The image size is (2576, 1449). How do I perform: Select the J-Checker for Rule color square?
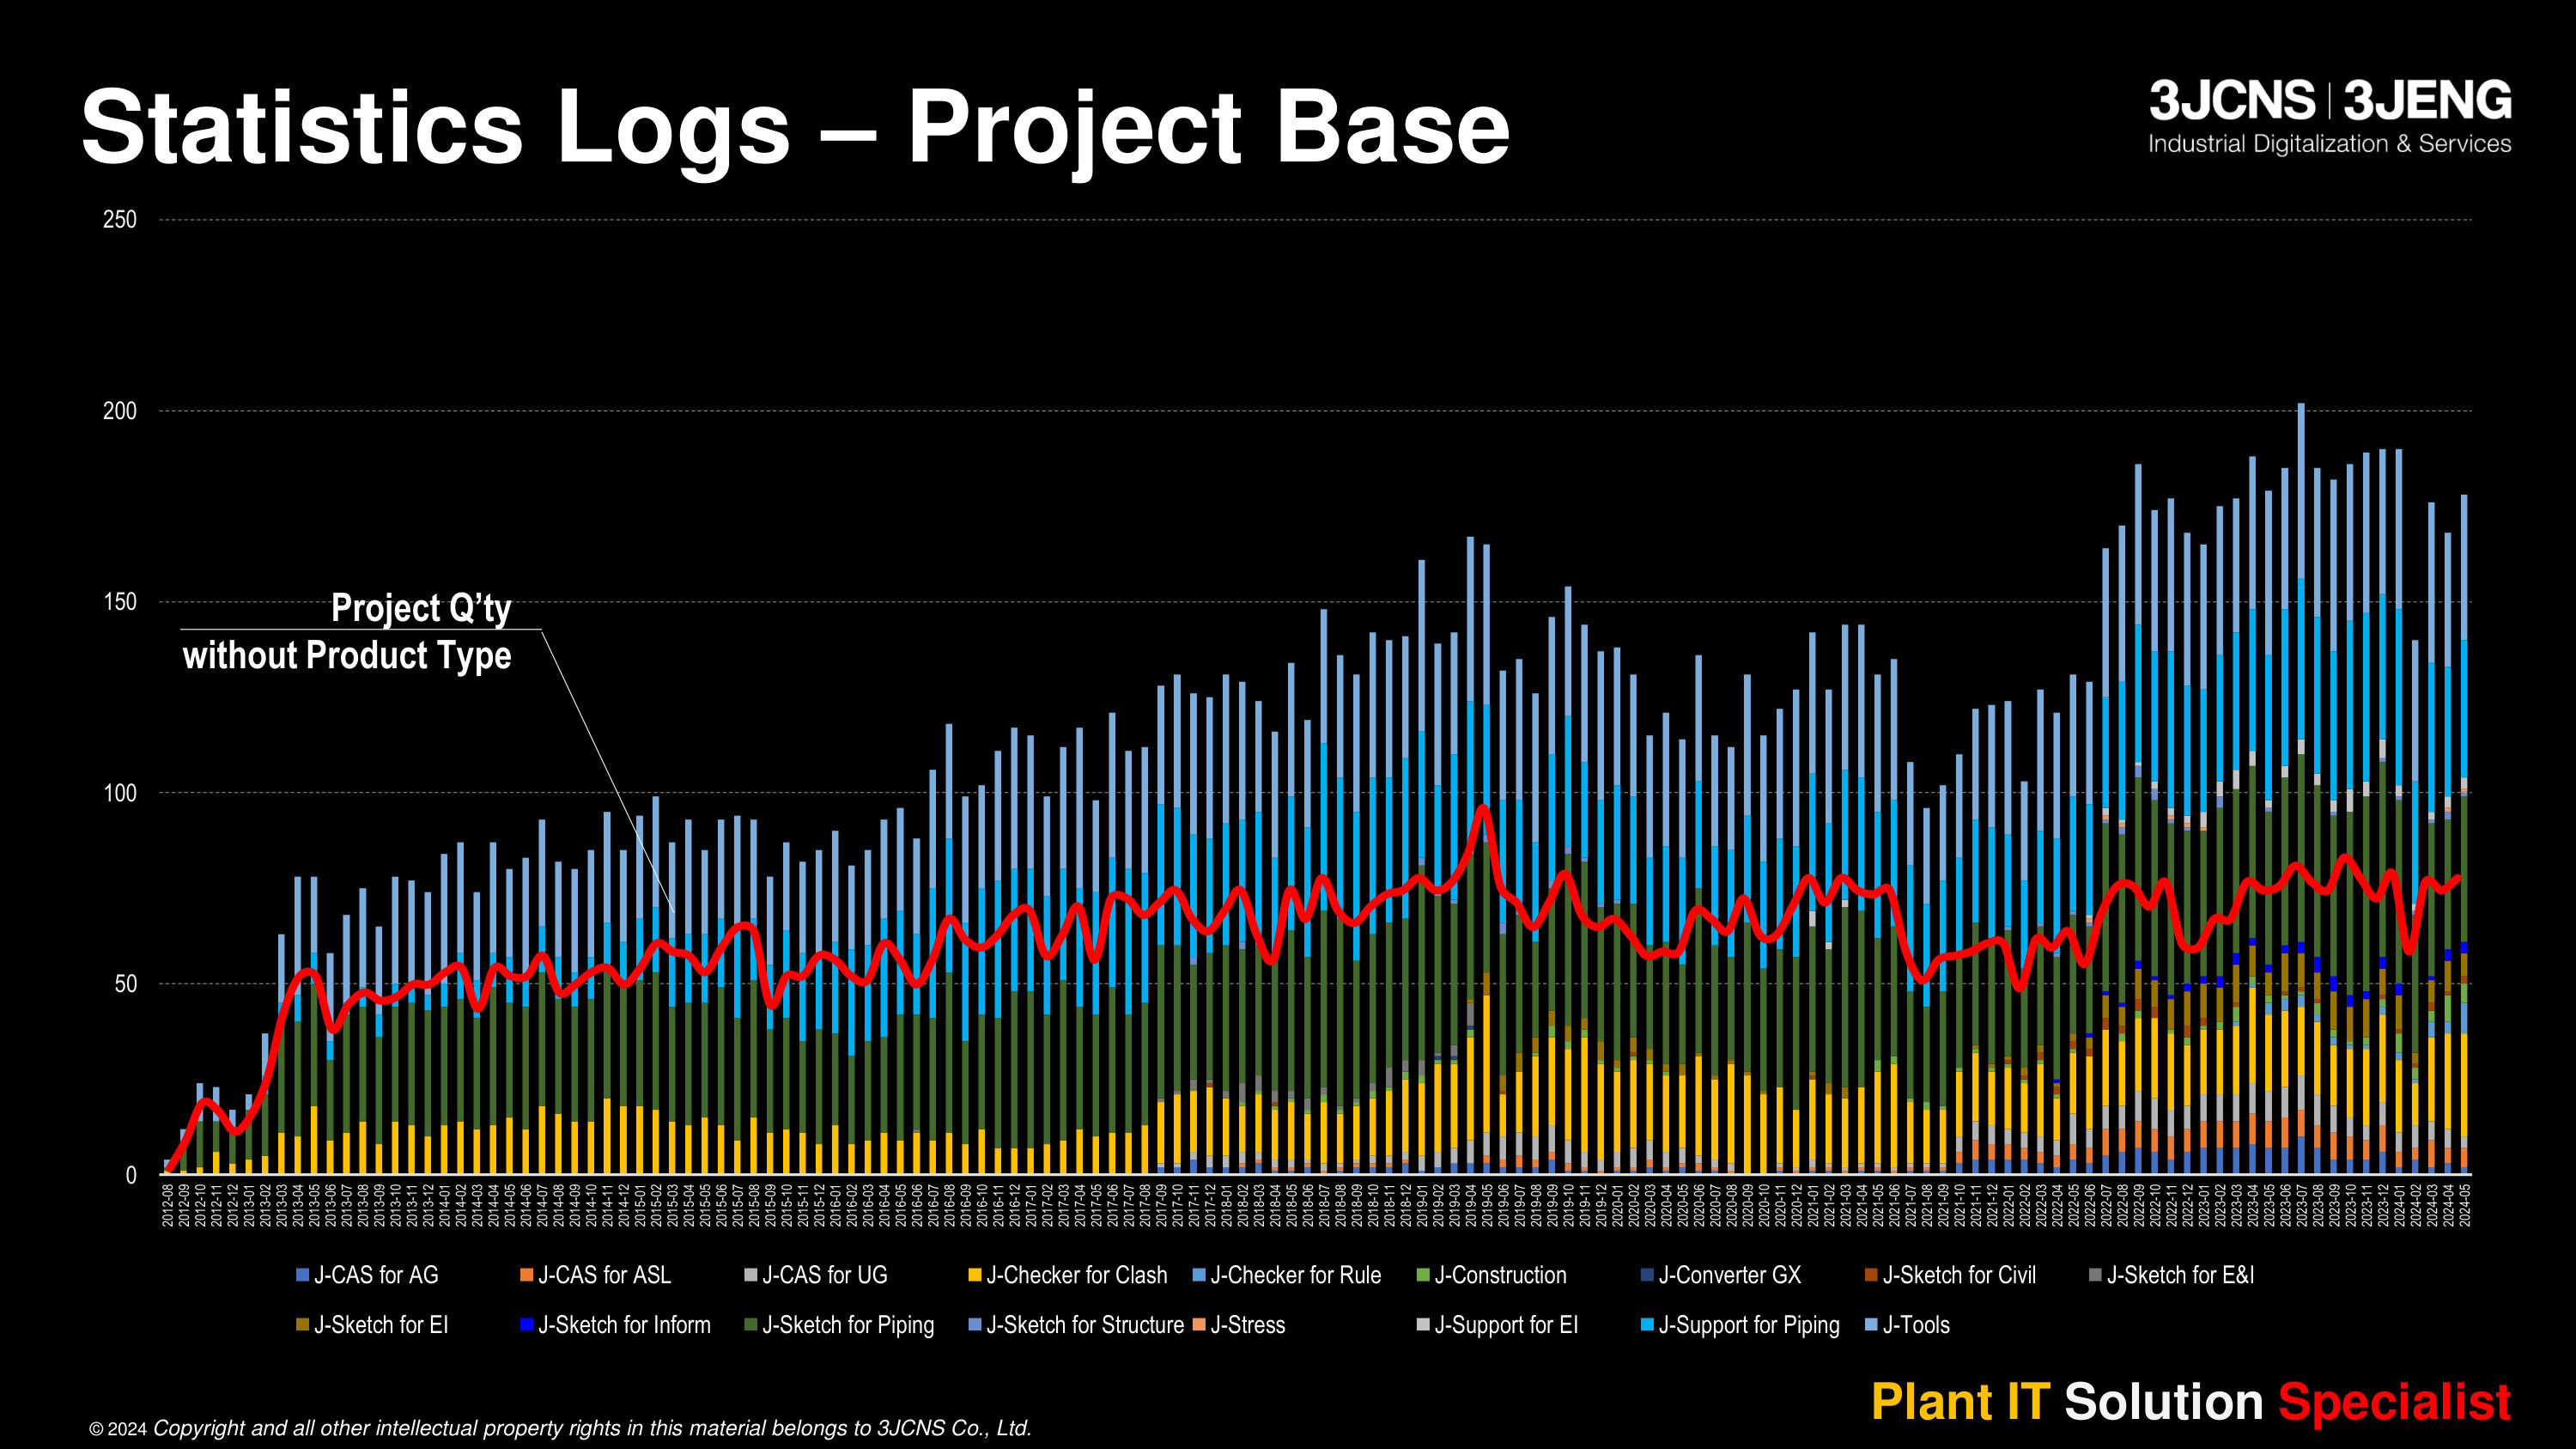[1198, 1275]
